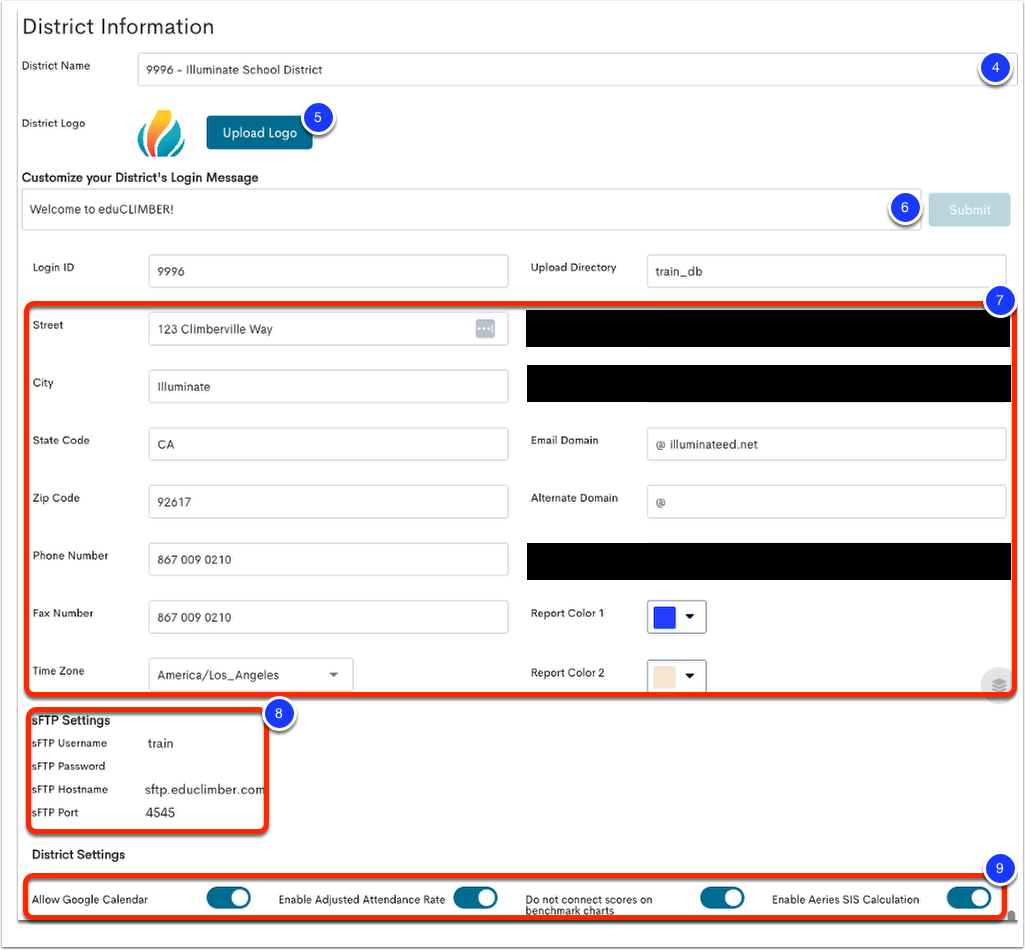Click the Submit button for login message

click(x=969, y=210)
